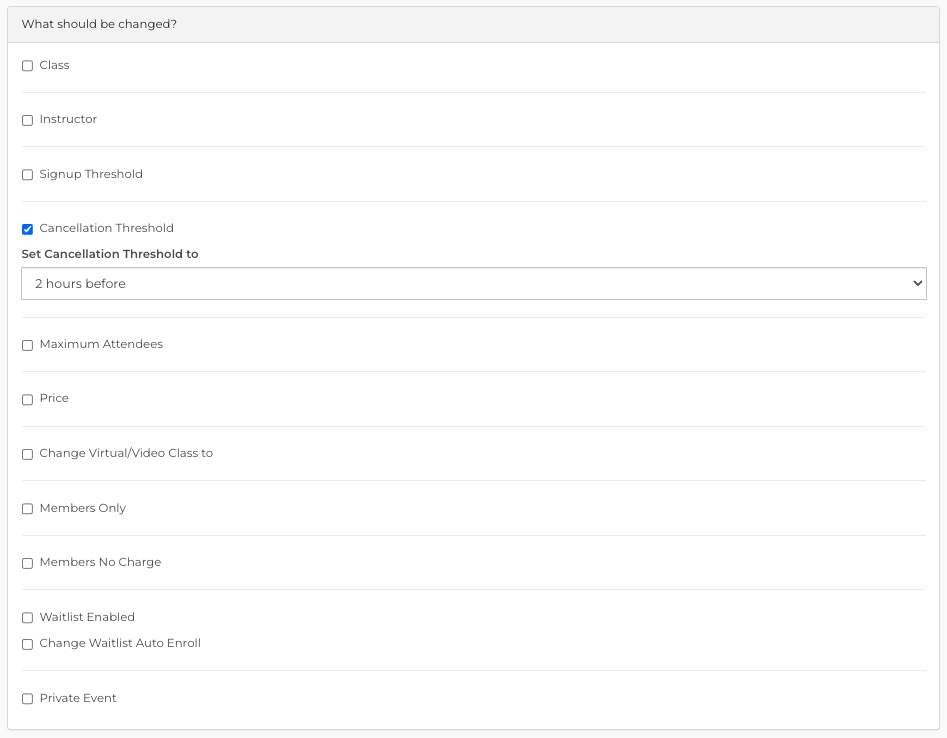Tick the Private Event checkbox
The height and width of the screenshot is (738, 947).
click(27, 699)
